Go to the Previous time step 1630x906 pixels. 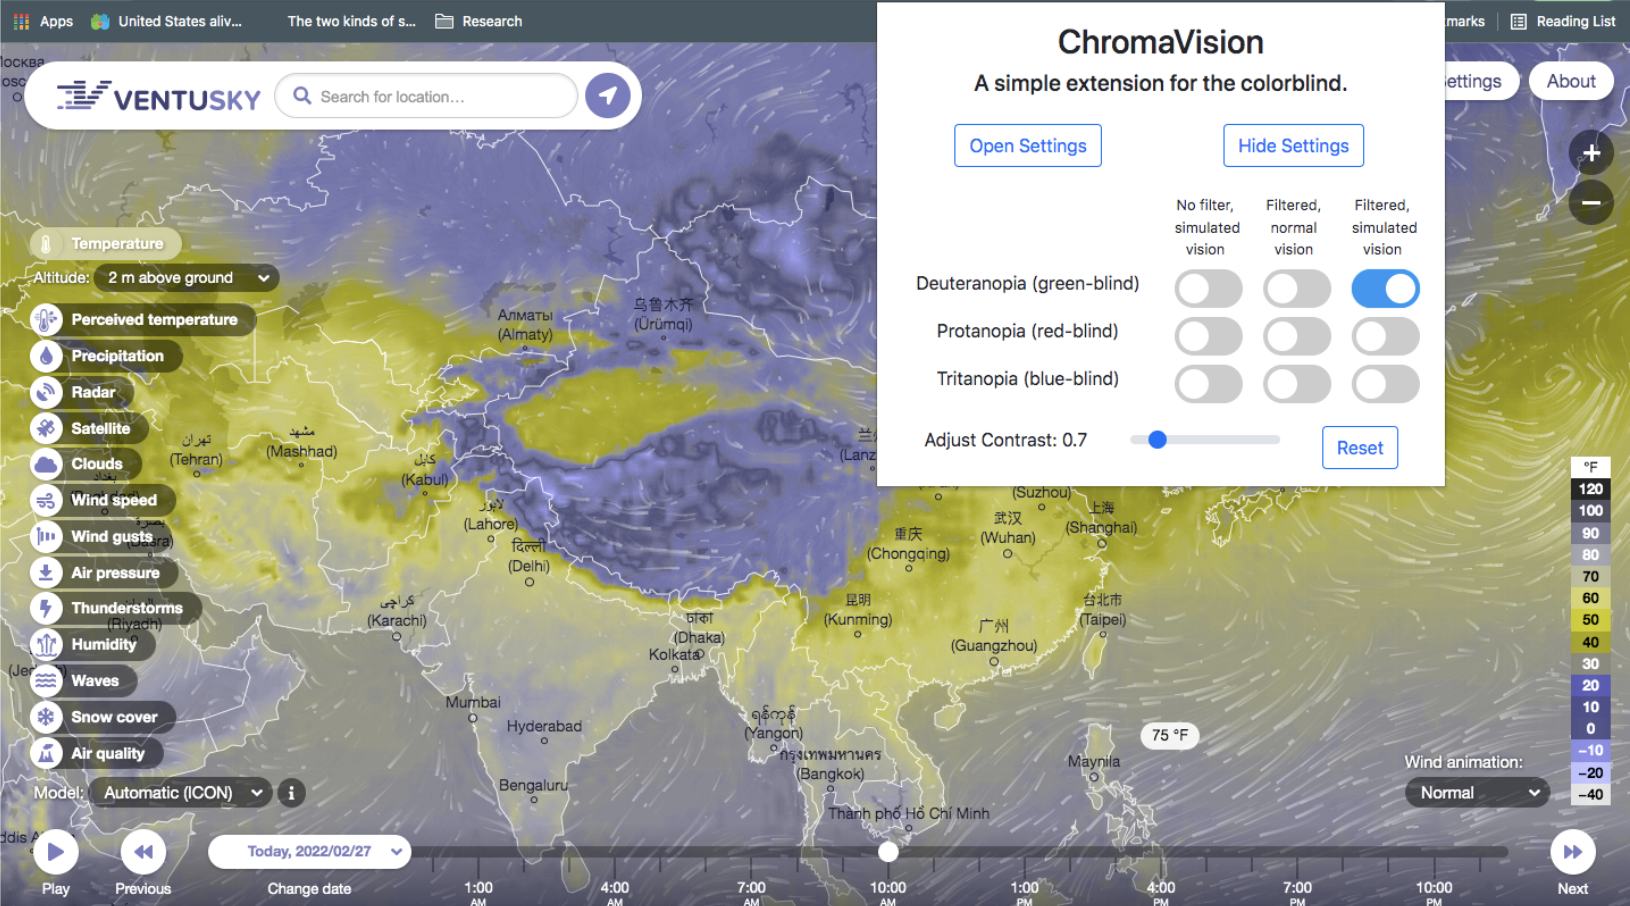pyautogui.click(x=143, y=852)
